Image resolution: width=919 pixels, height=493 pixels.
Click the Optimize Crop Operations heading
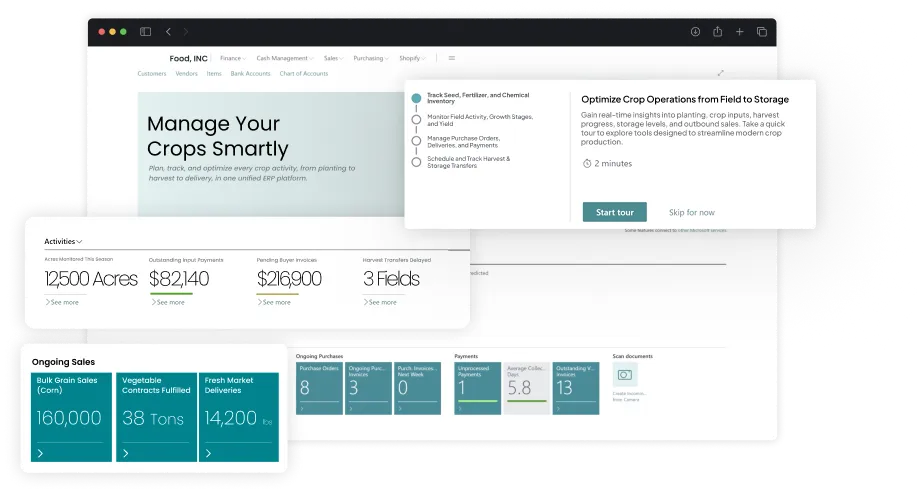[x=685, y=100]
